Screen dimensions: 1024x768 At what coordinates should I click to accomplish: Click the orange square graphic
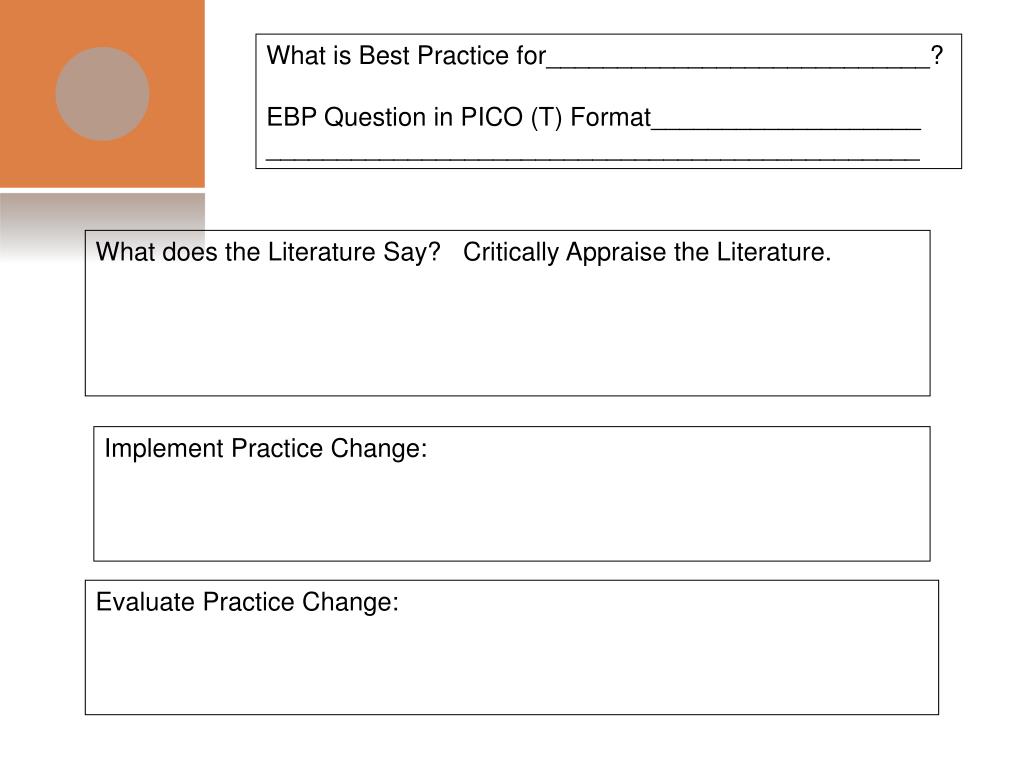pos(102,93)
